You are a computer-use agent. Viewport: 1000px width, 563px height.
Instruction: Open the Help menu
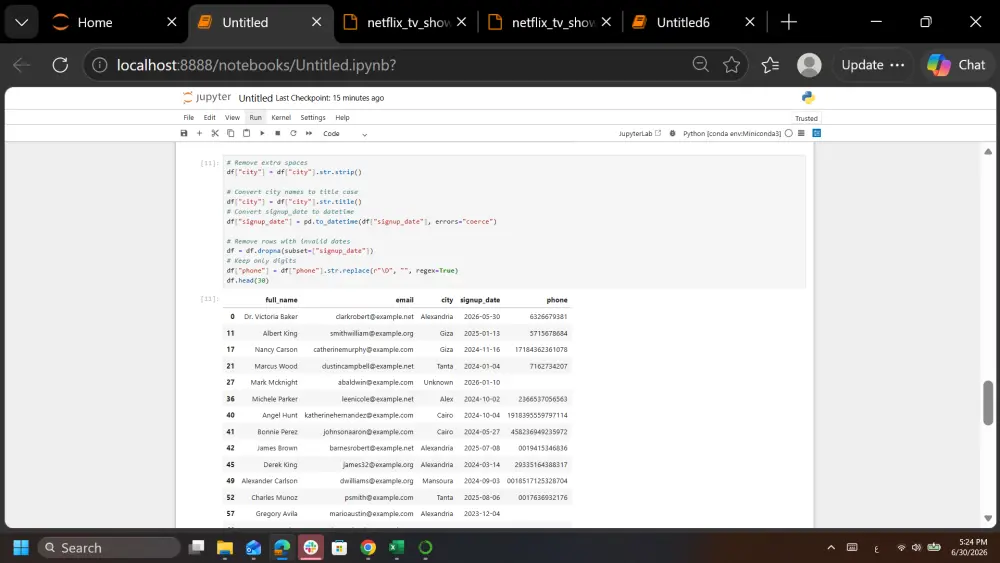pos(342,117)
